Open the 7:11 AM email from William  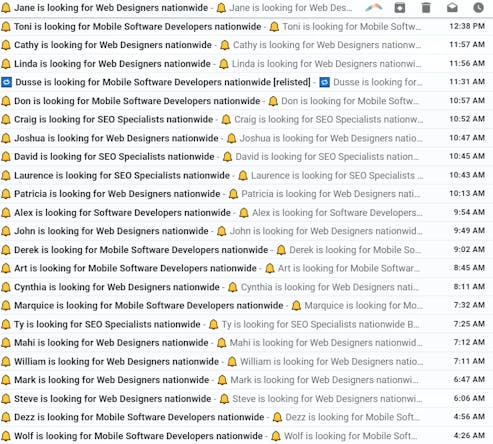coord(246,361)
